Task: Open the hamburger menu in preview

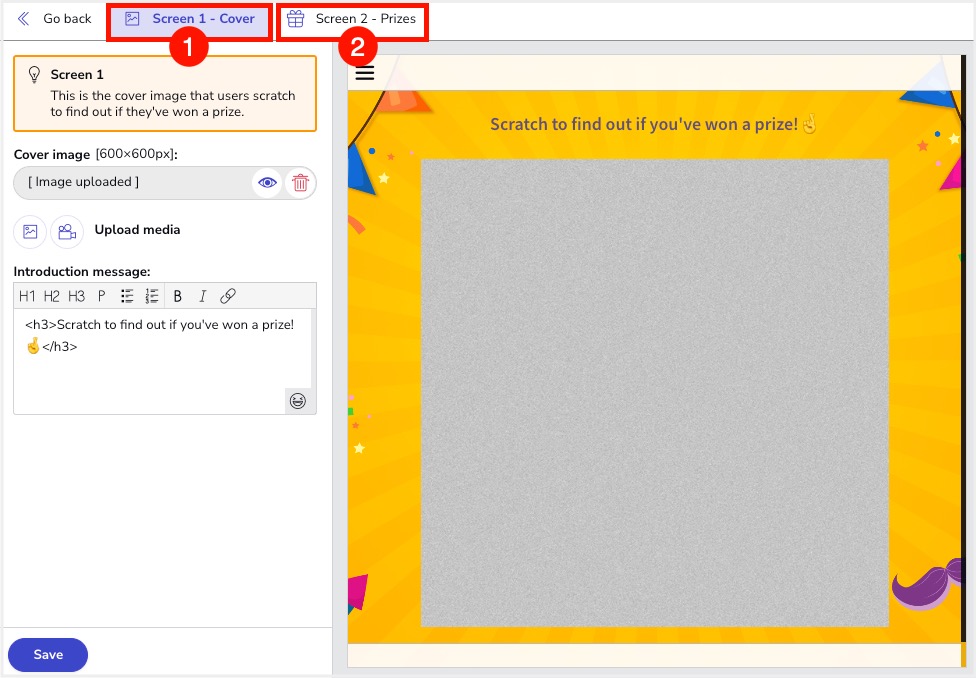Action: [365, 72]
